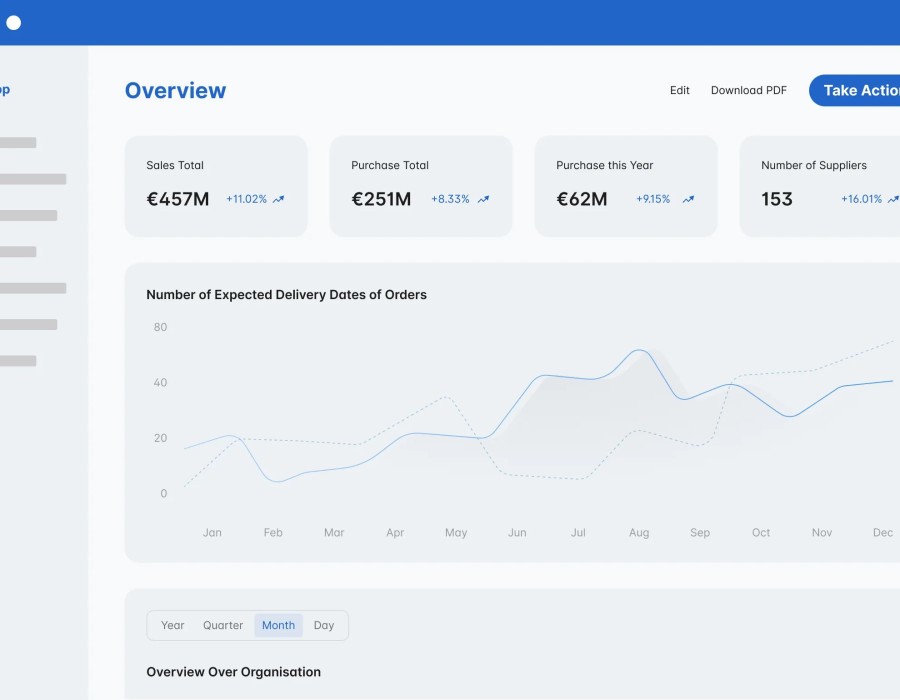Click the trend arrow icon in Sales Total
This screenshot has height=700, width=900.
279,200
